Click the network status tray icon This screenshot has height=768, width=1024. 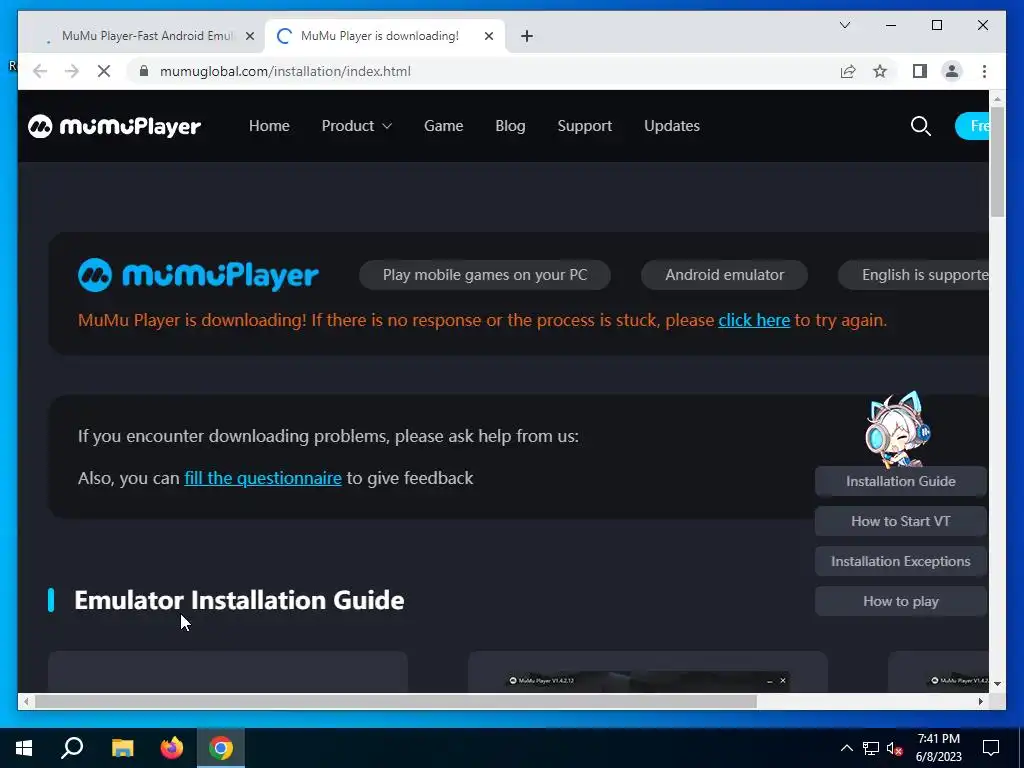pos(871,748)
